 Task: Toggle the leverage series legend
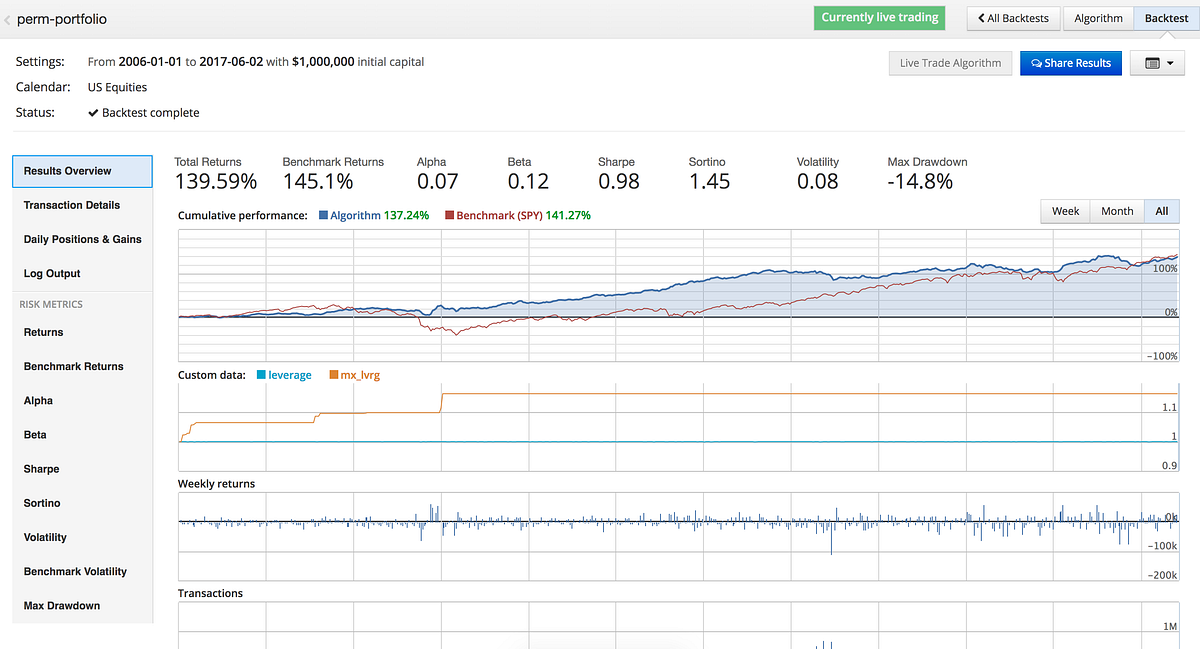284,375
